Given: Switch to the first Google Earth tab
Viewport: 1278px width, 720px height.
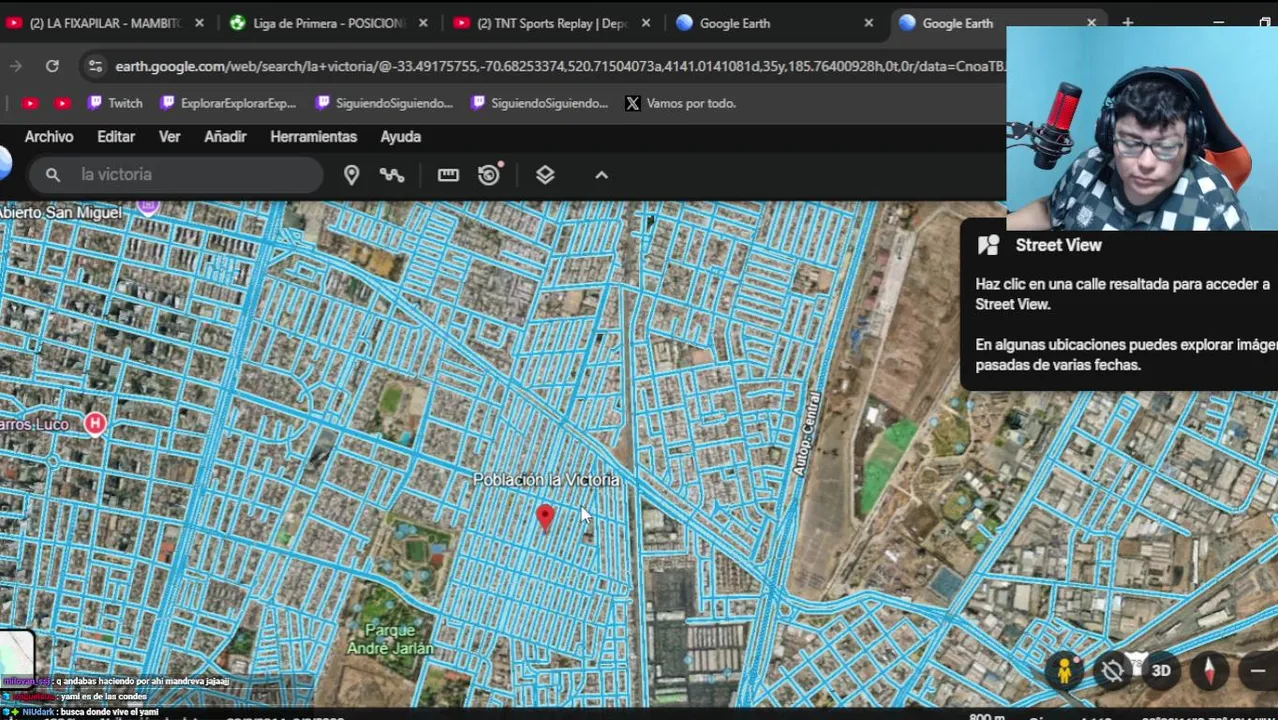Looking at the screenshot, I should point(735,23).
